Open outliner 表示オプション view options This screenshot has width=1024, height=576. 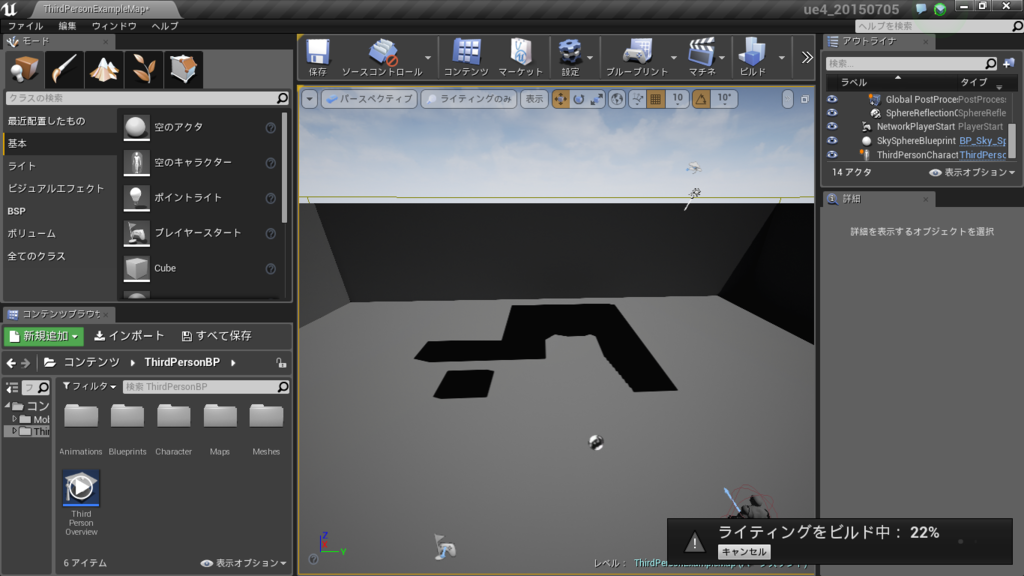(x=972, y=172)
